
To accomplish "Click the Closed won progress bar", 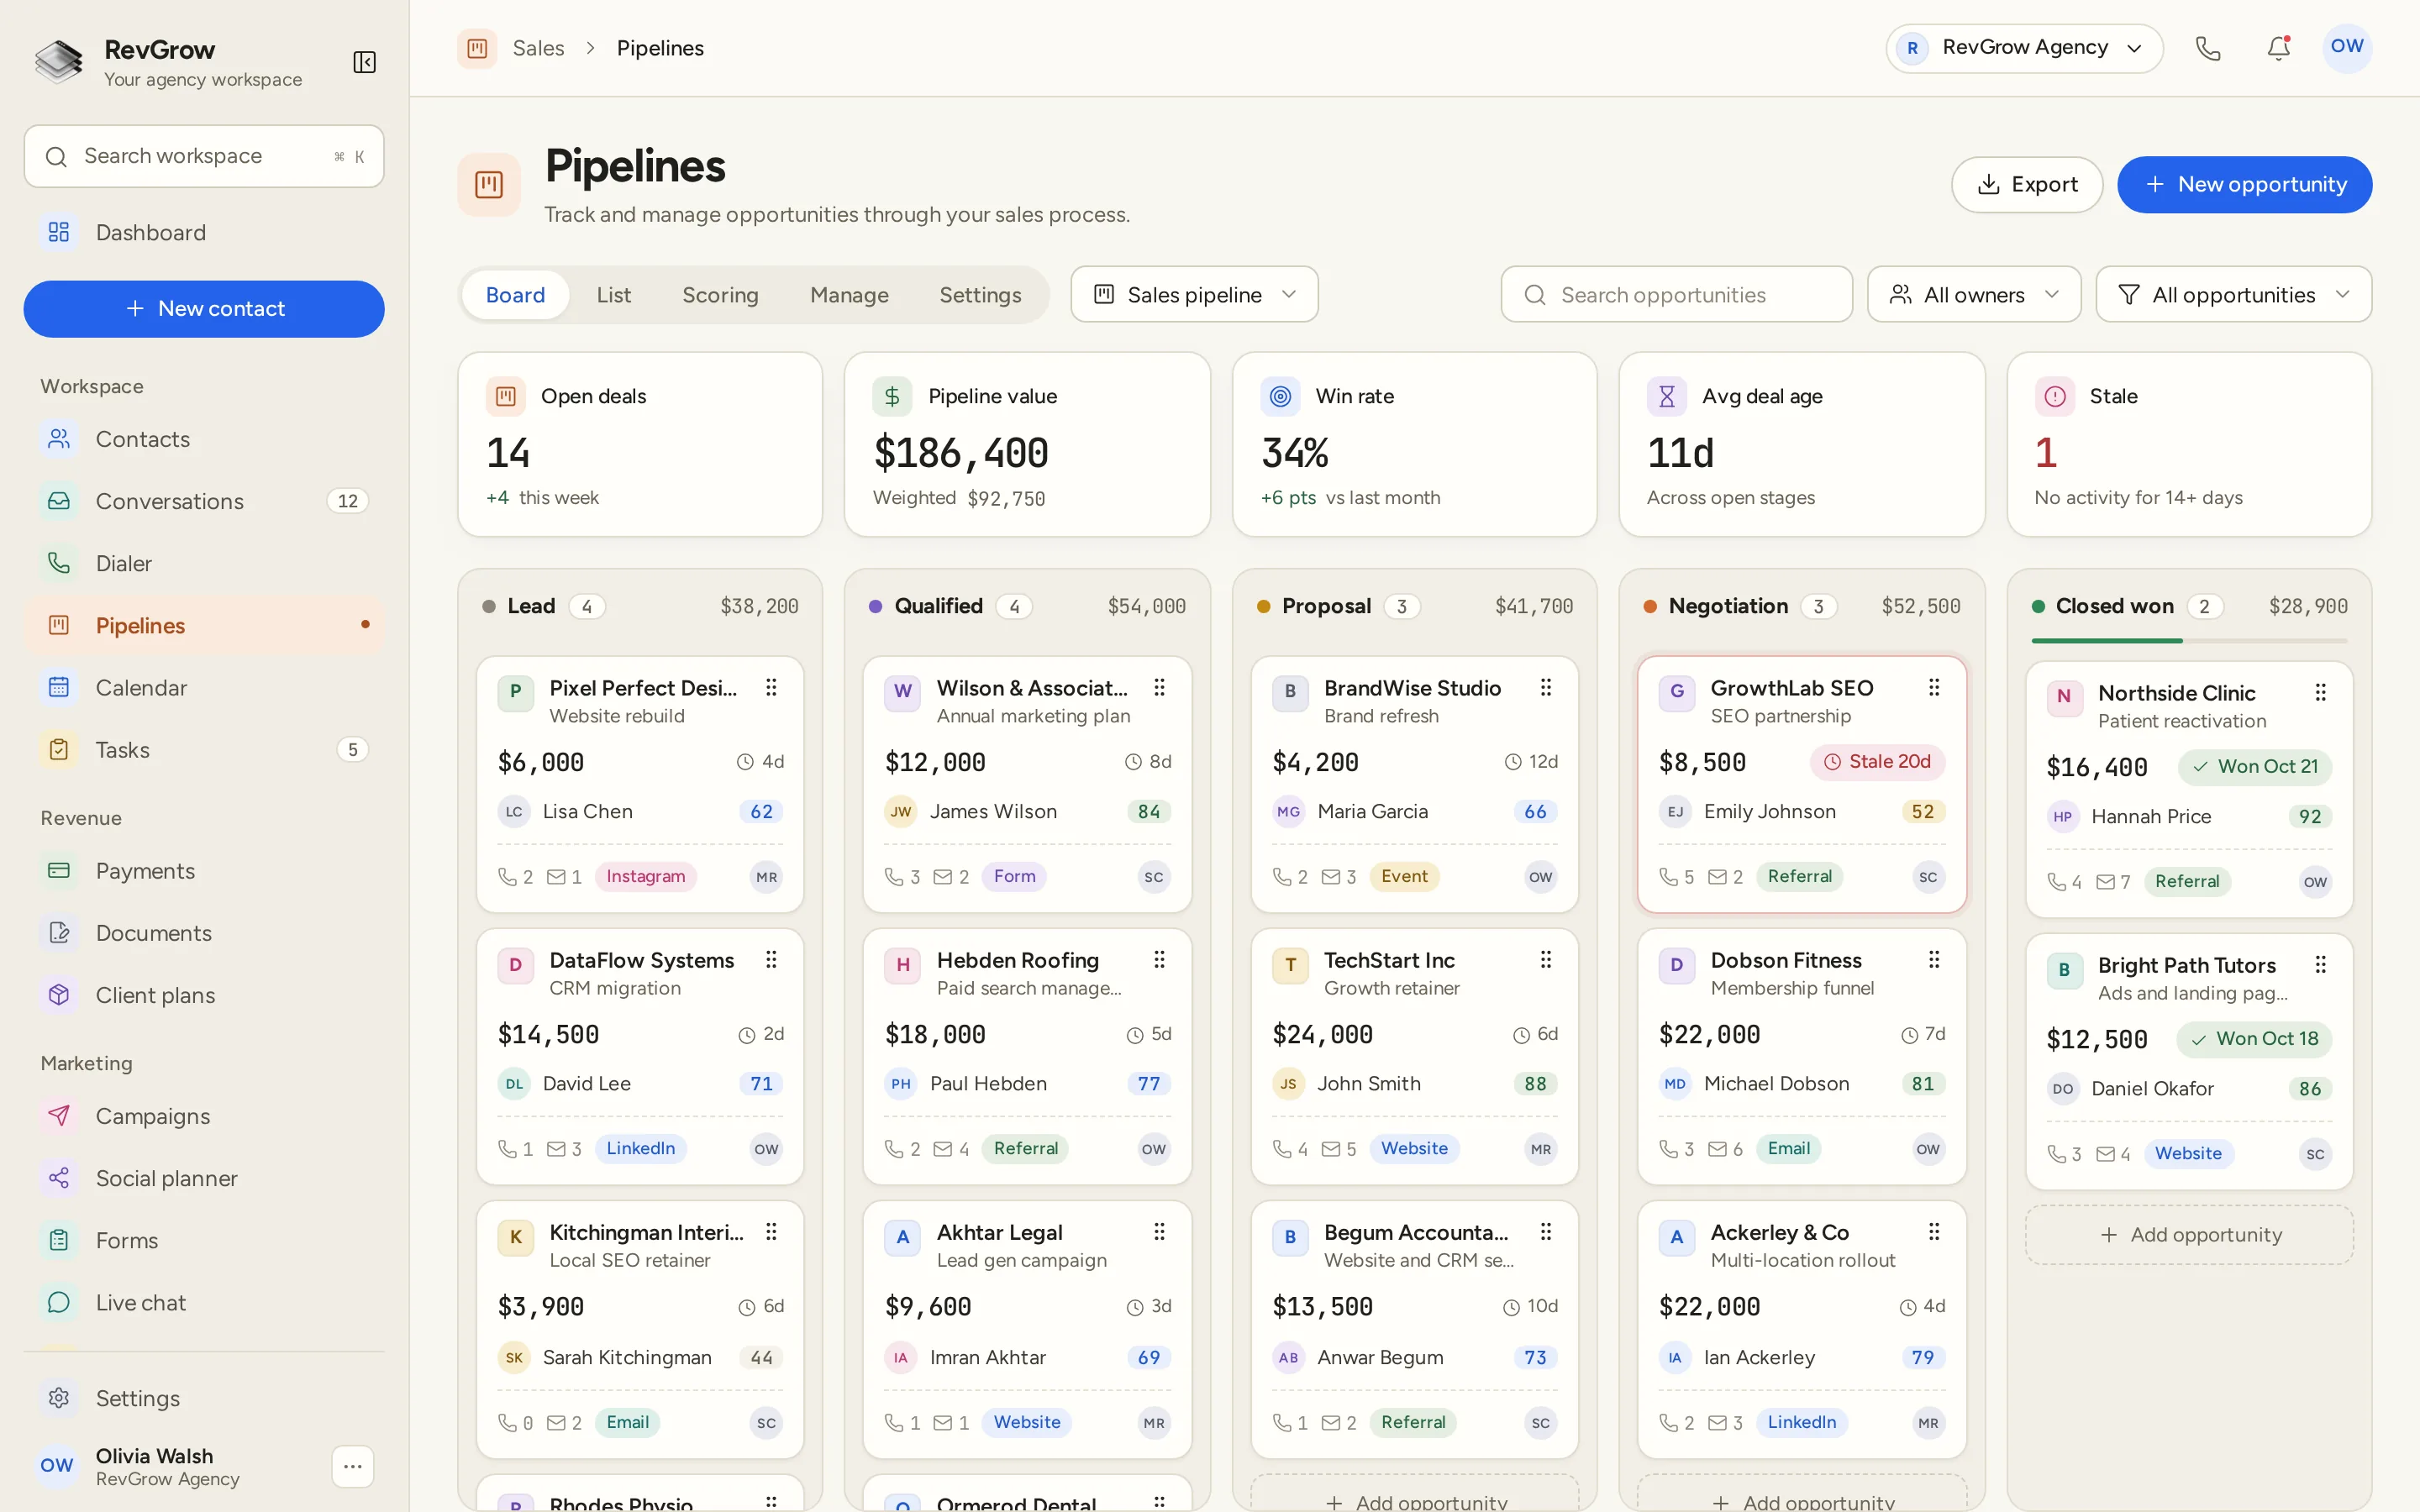I will tap(2189, 640).
